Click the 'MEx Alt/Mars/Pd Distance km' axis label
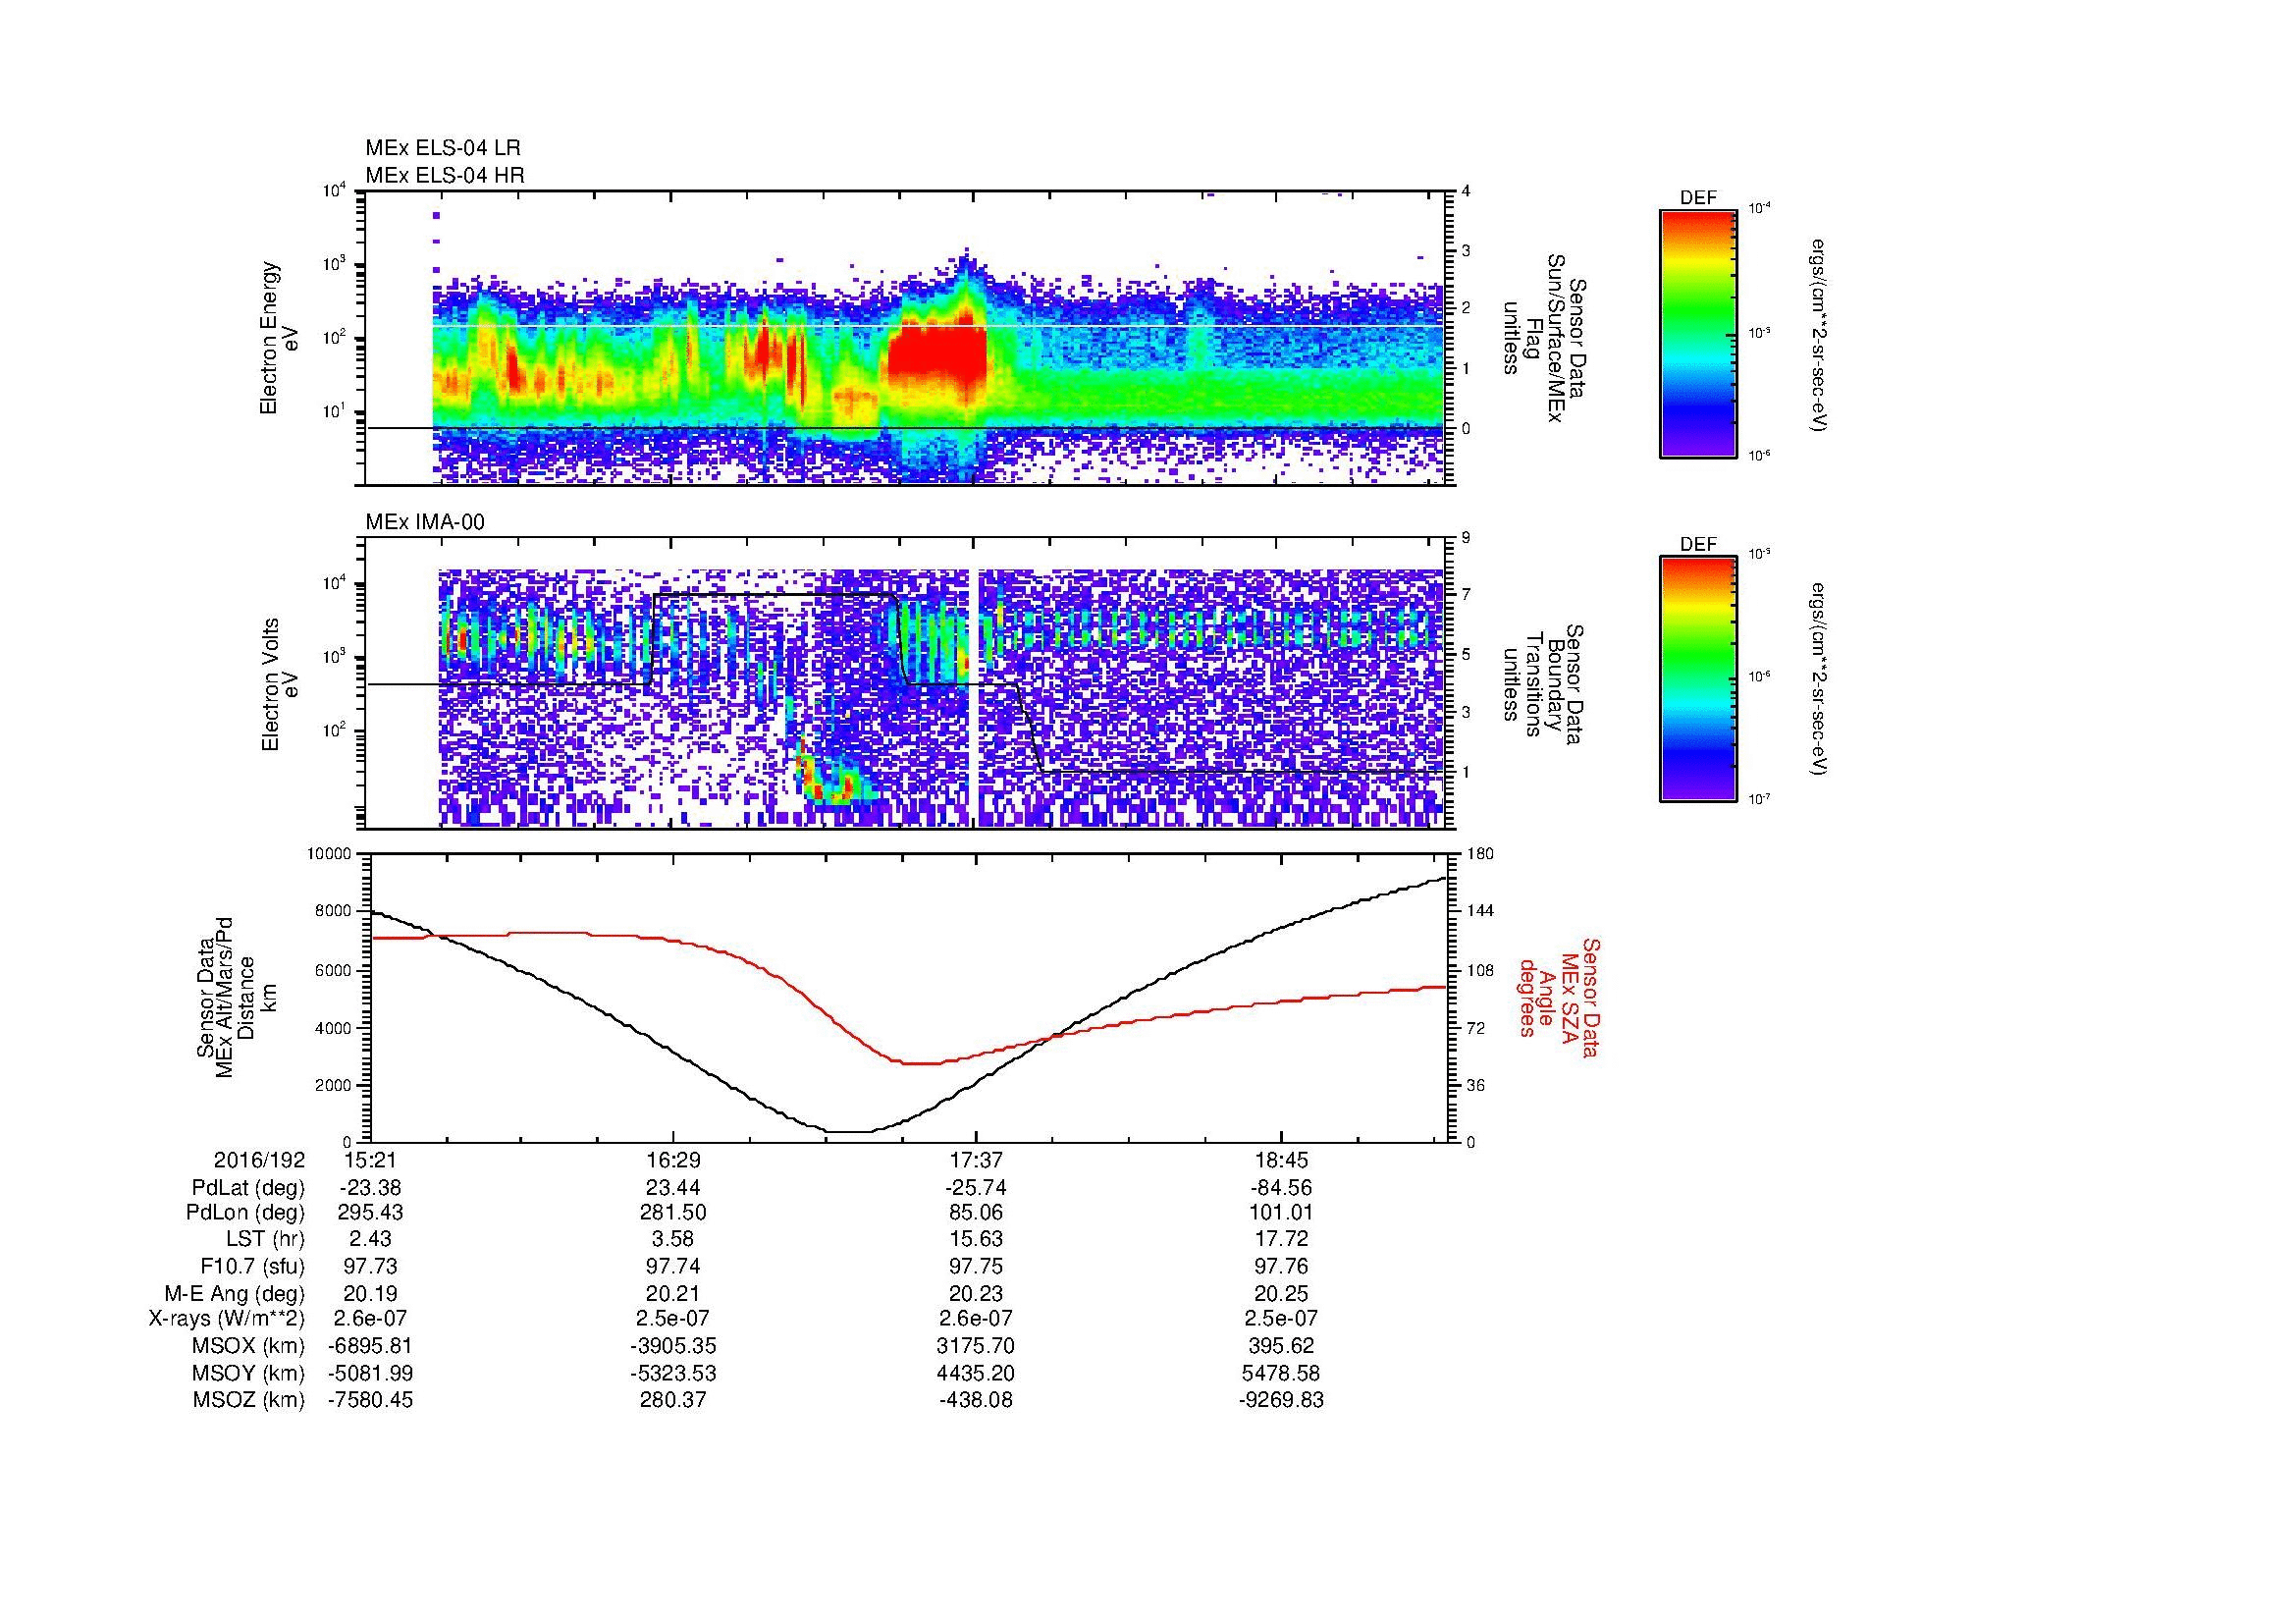2296x1623 pixels. pos(237,998)
